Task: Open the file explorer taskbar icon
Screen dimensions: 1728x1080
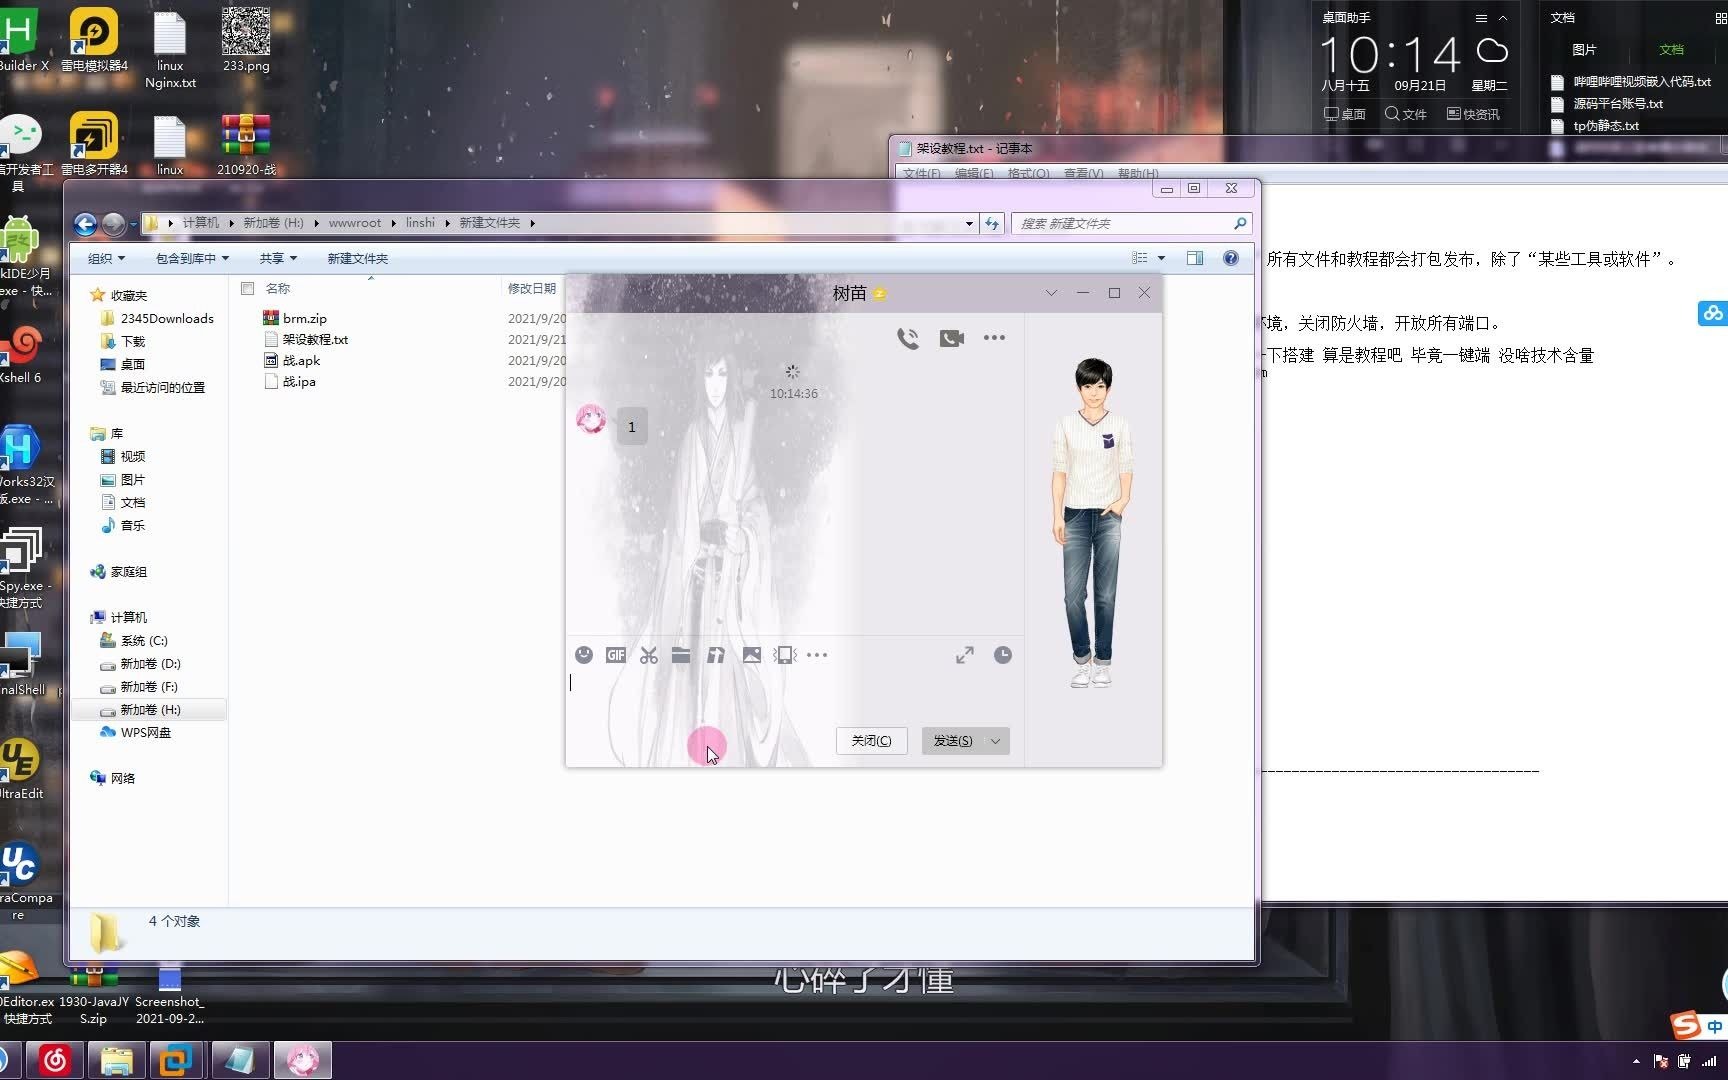Action: (x=117, y=1060)
